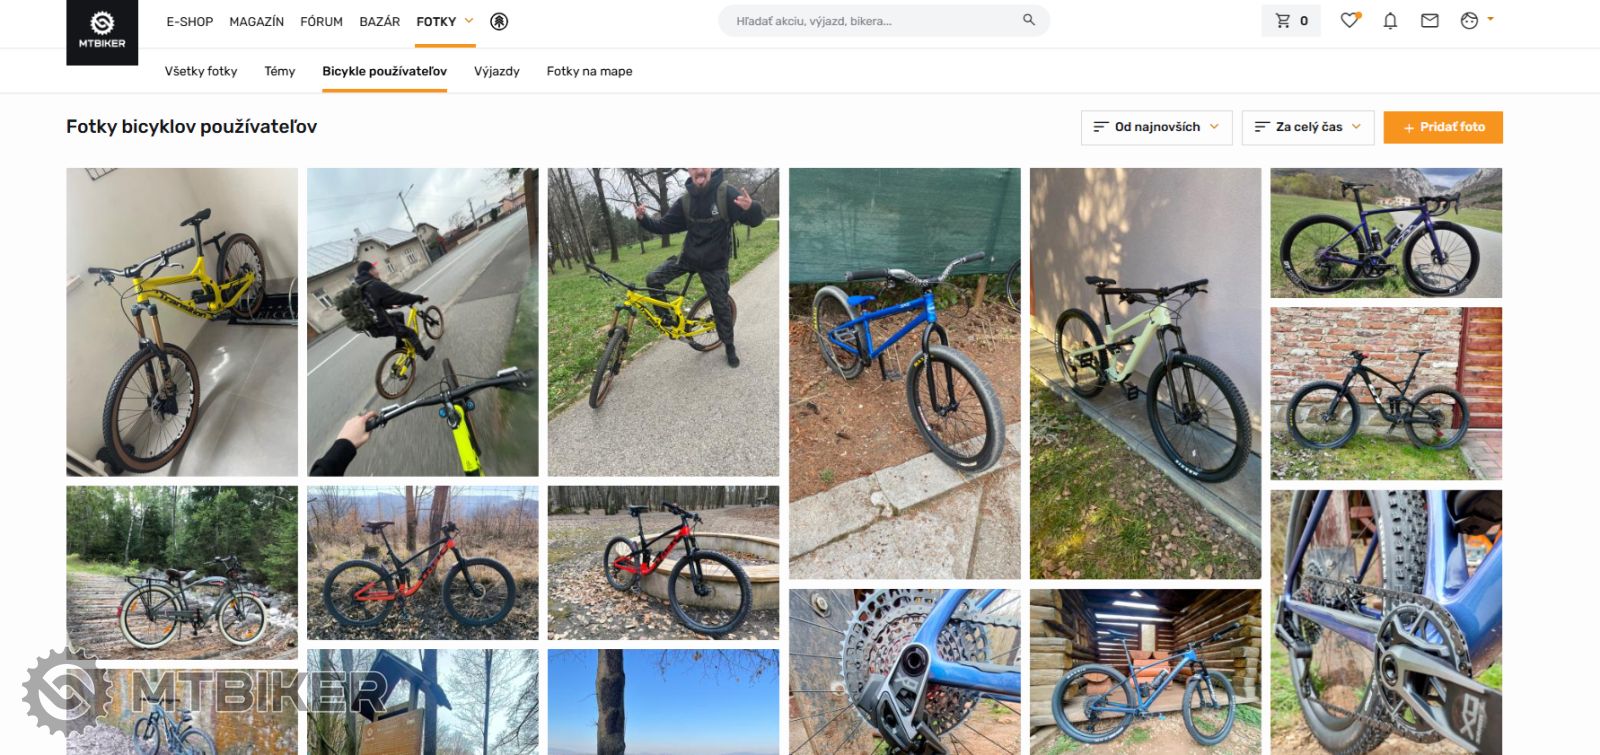1600x755 pixels.
Task: Click the 'Pridať foto' button
Action: click(x=1443, y=127)
